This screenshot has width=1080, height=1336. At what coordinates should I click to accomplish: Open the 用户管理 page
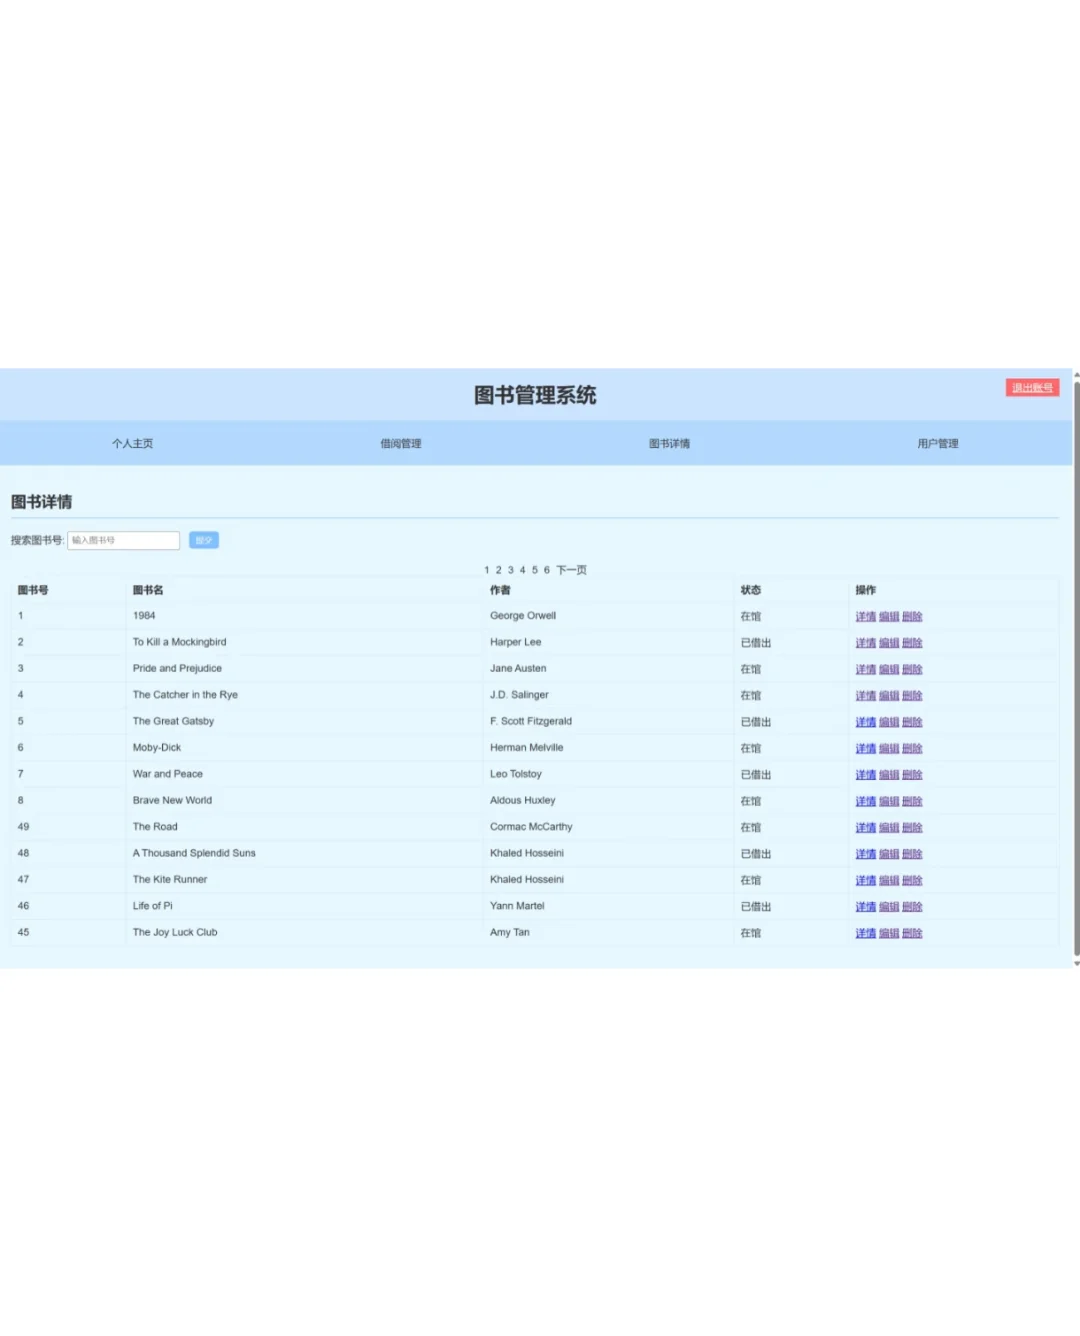pyautogui.click(x=936, y=443)
